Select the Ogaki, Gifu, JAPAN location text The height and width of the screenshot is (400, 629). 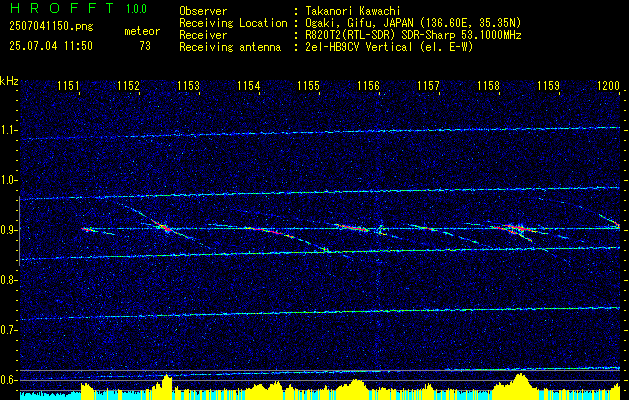tap(413, 23)
